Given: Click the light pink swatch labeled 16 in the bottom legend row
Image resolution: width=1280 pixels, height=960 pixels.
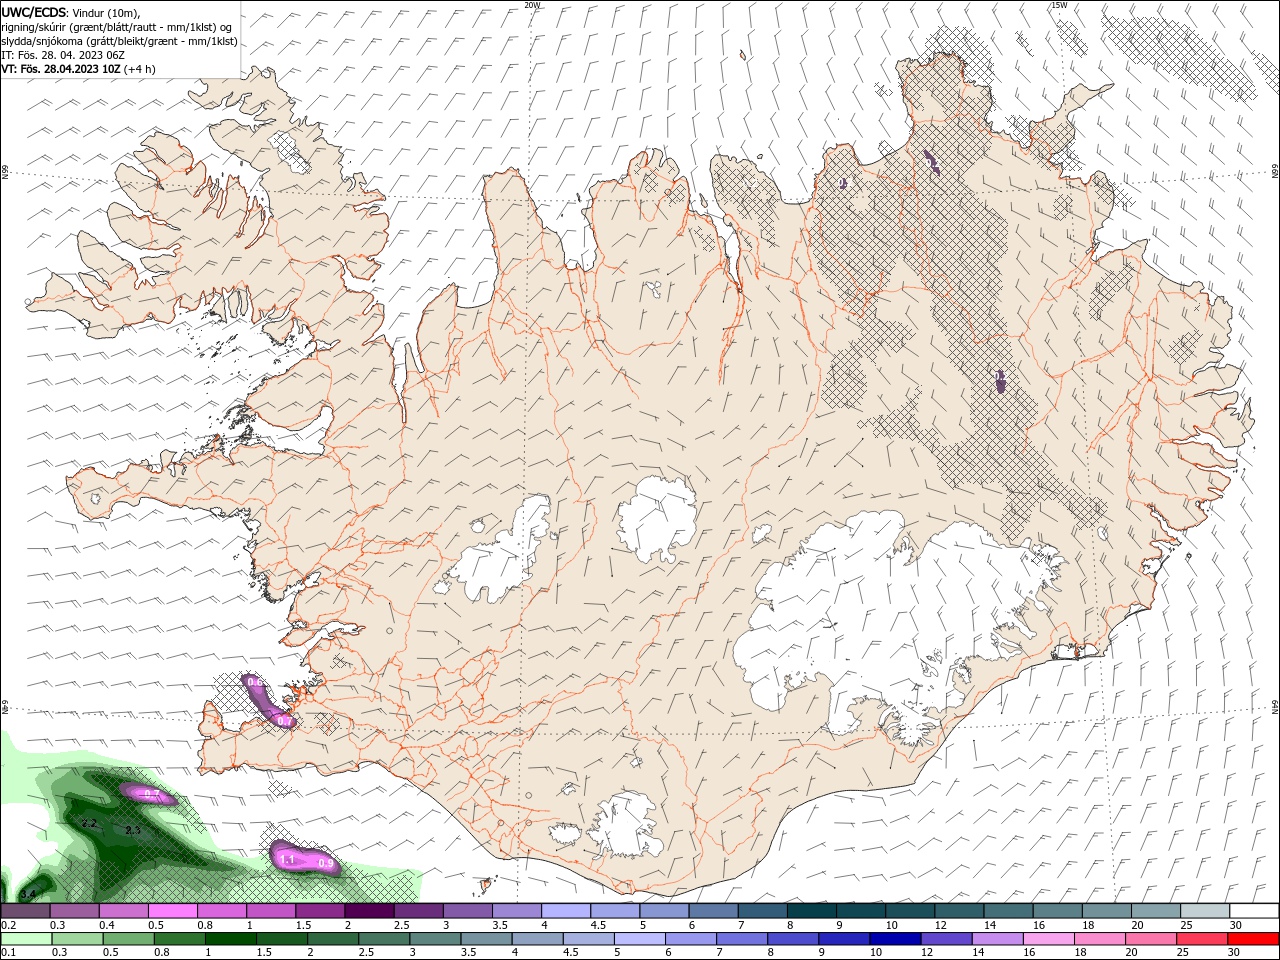Looking at the screenshot, I should (x=1046, y=939).
